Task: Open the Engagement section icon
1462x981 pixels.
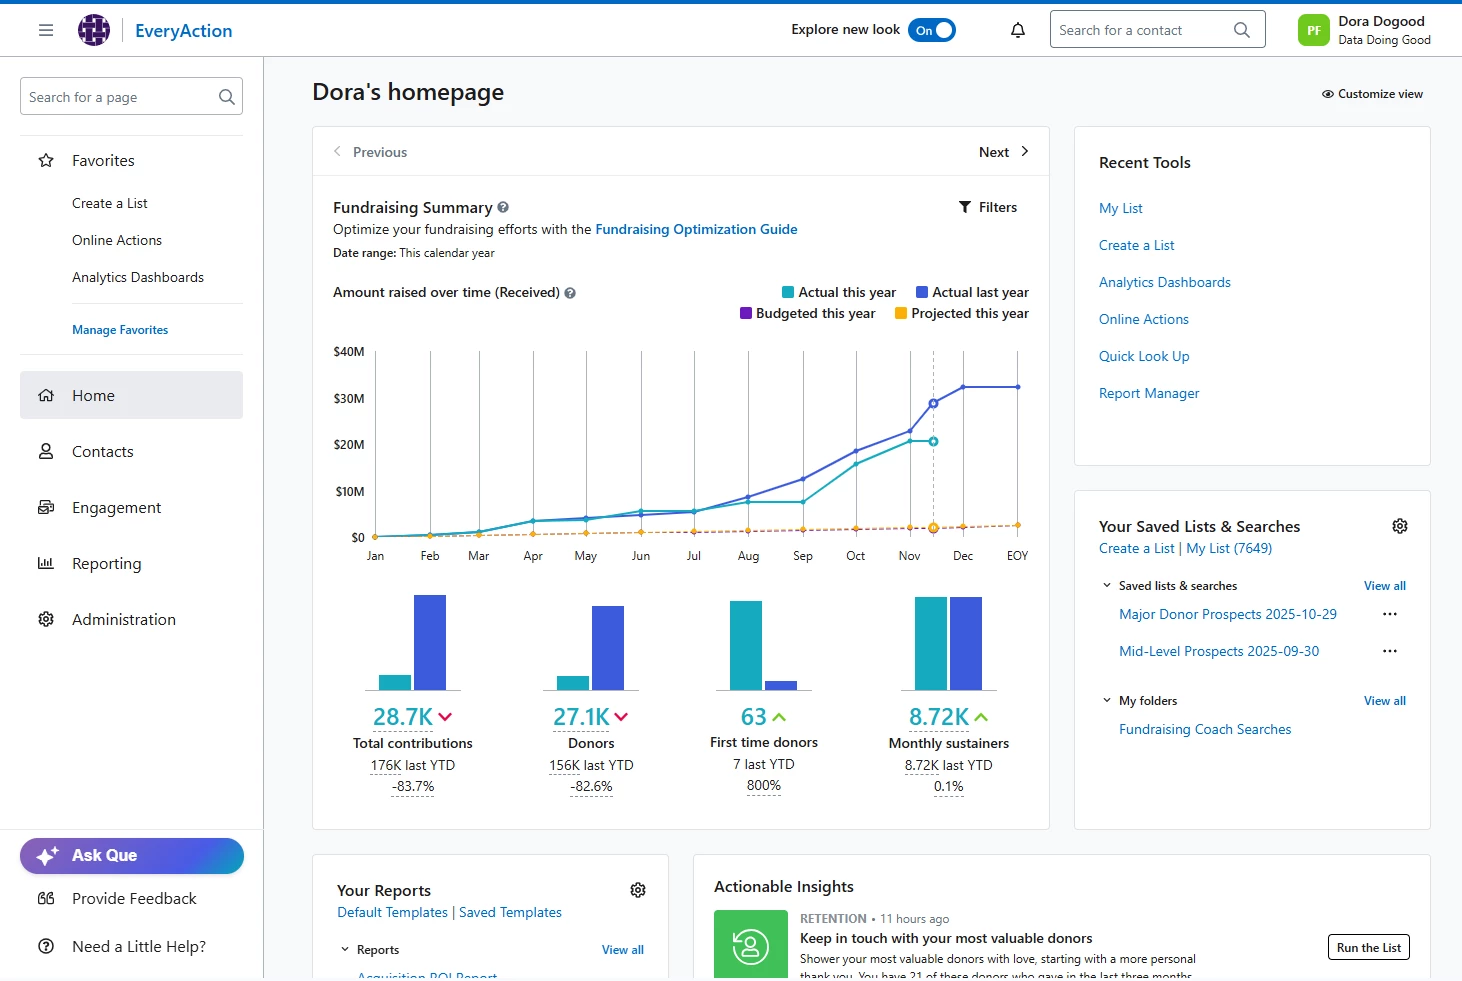Action: pyautogui.click(x=46, y=507)
